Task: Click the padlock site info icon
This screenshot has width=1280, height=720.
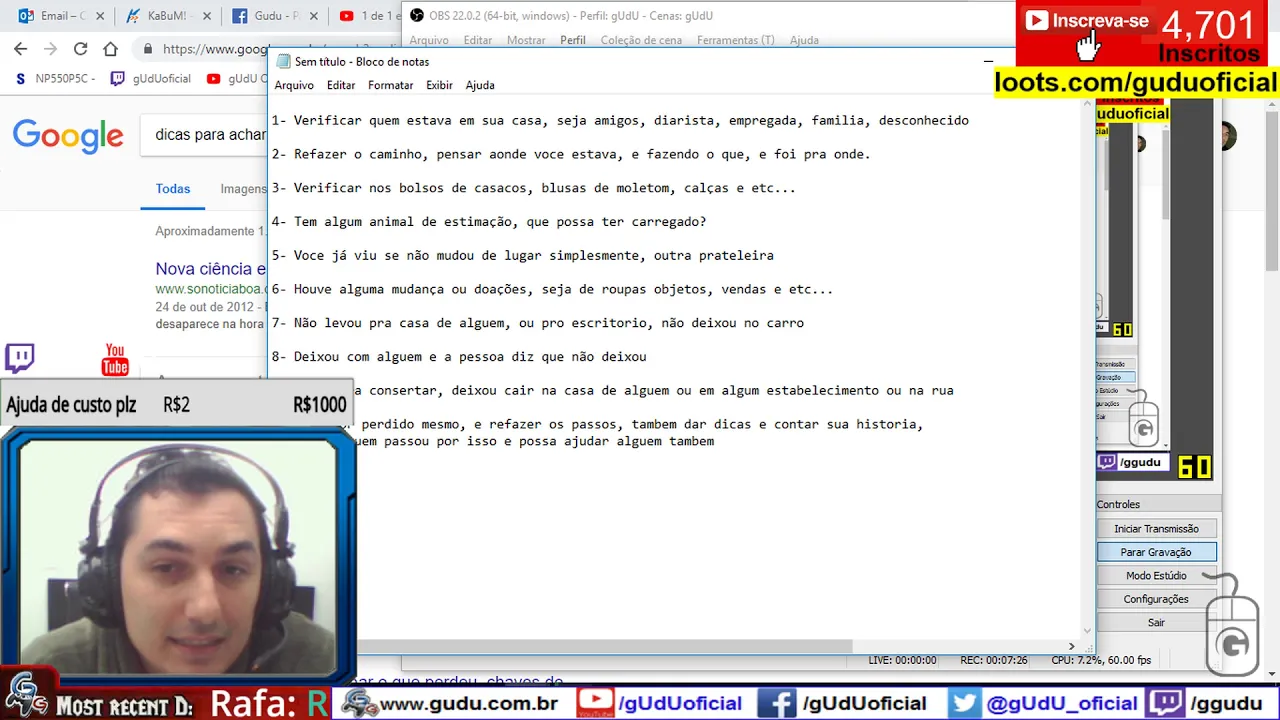Action: [148, 49]
